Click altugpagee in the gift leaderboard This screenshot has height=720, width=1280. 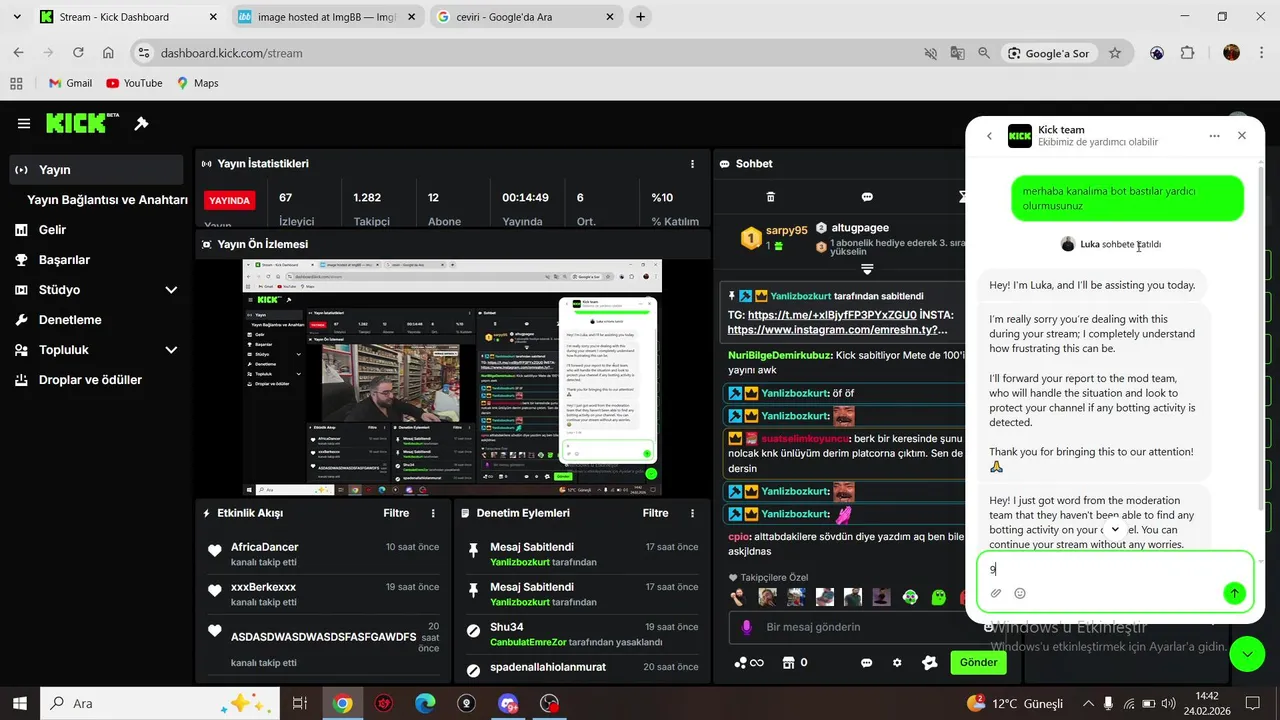tap(859, 228)
